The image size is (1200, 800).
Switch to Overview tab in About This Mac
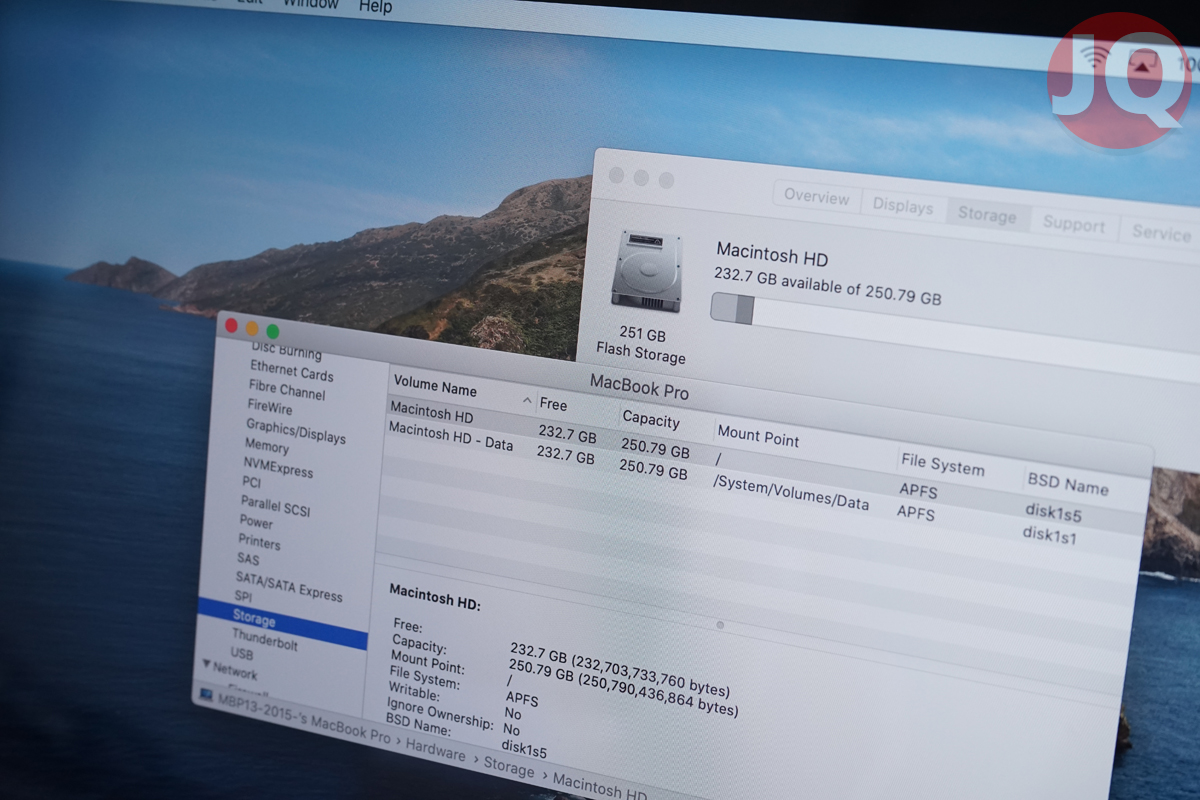816,196
